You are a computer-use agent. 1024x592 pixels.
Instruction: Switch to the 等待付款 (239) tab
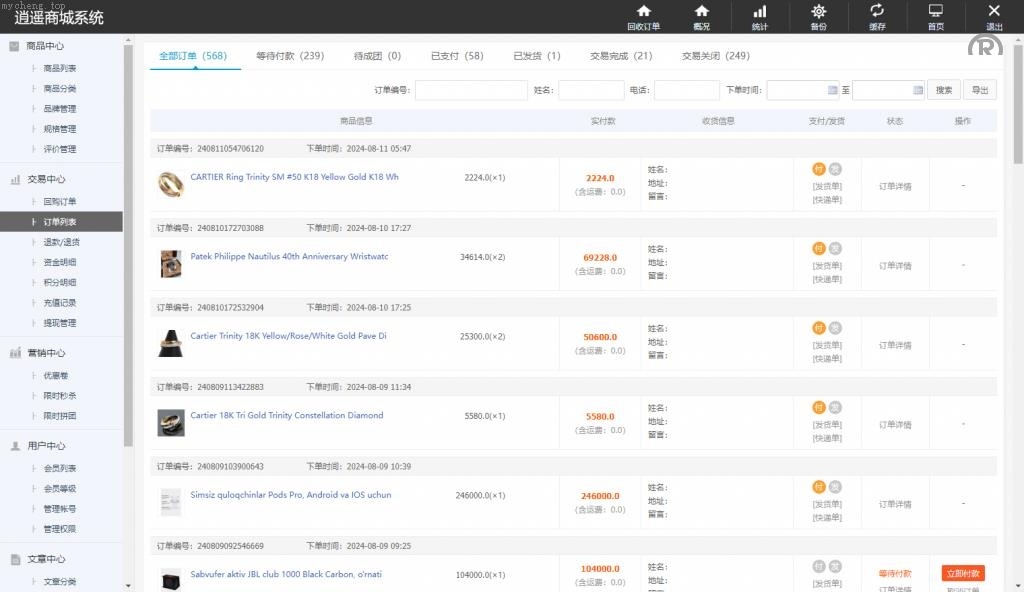[290, 56]
